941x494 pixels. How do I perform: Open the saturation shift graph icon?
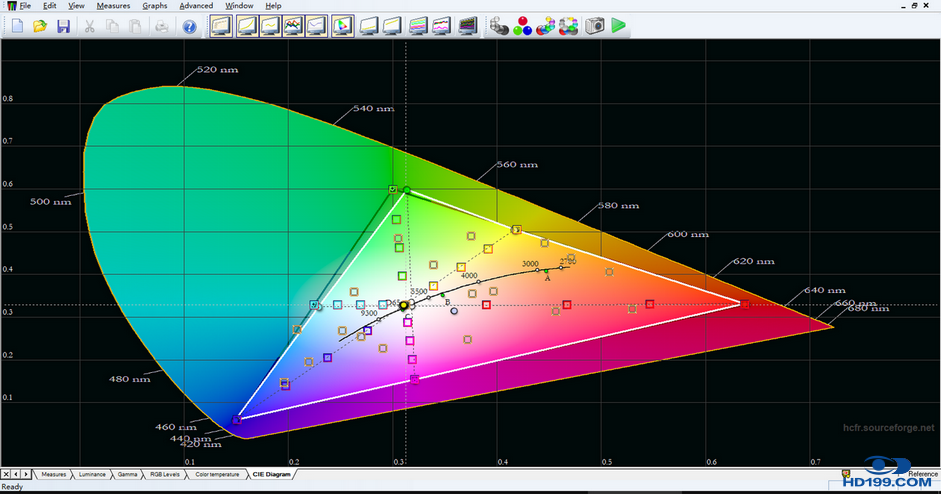418,26
